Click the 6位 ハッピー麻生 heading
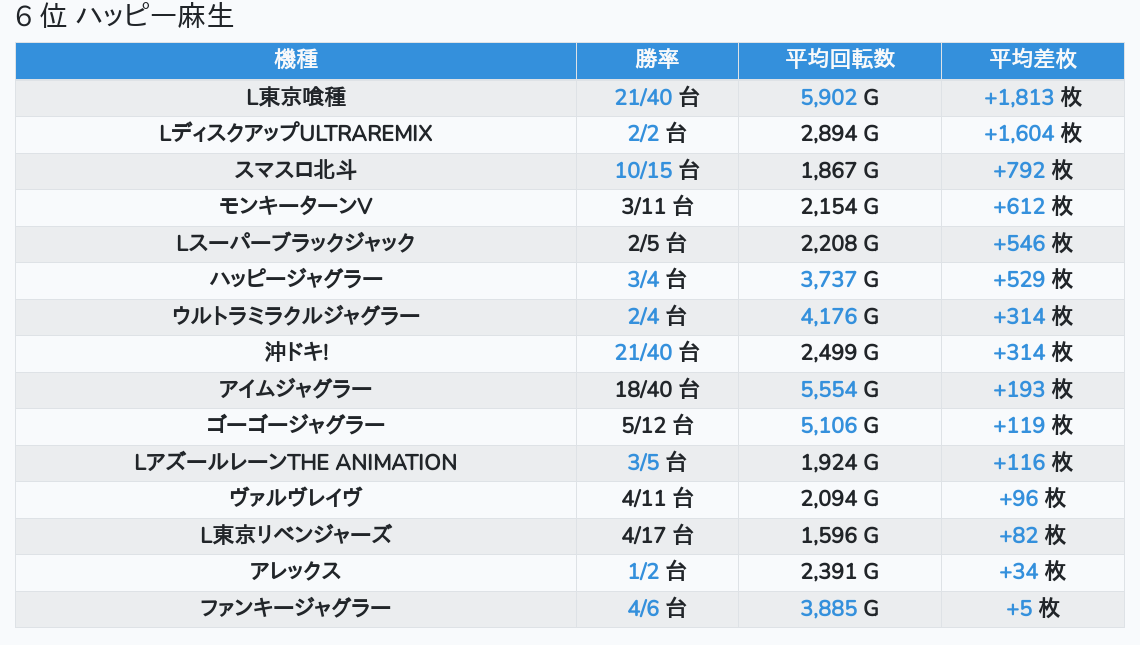Viewport: 1140px width, 645px height. (x=125, y=18)
